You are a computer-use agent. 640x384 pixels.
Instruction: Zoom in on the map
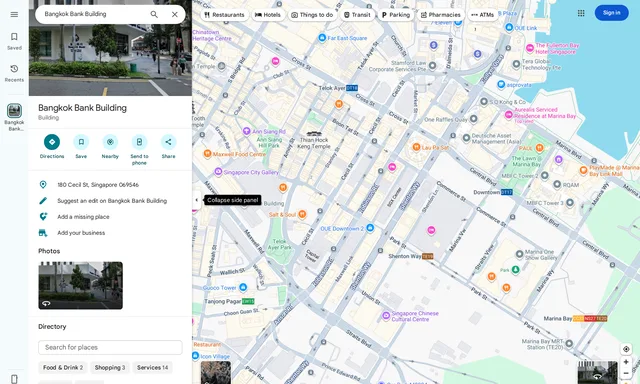pyautogui.click(x=626, y=362)
